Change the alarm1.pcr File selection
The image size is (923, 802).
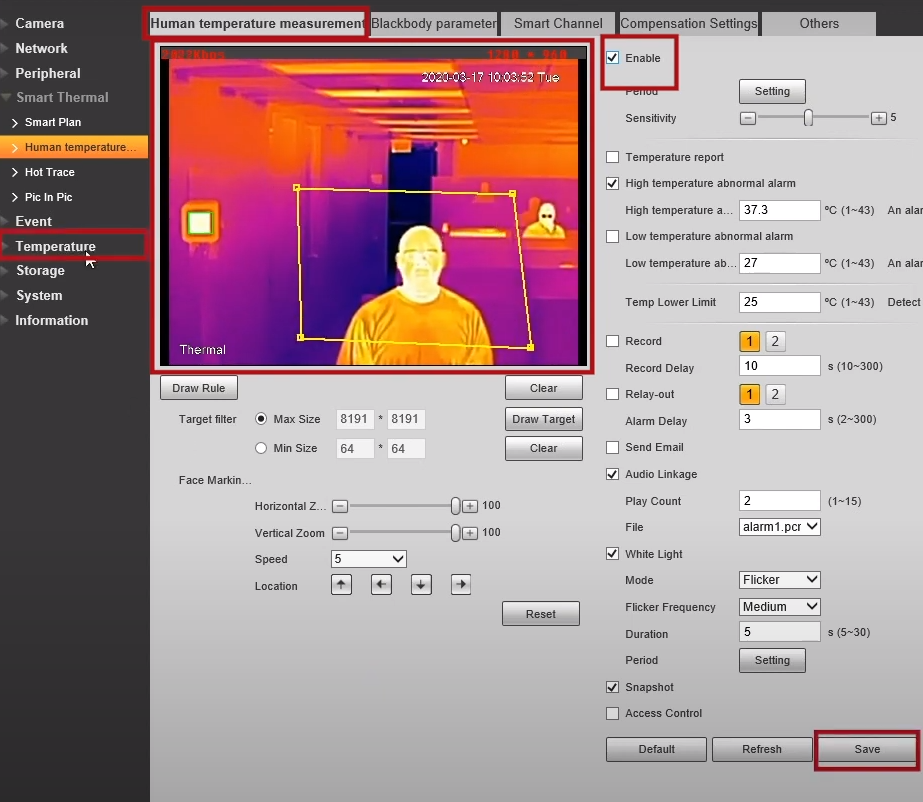[779, 527]
